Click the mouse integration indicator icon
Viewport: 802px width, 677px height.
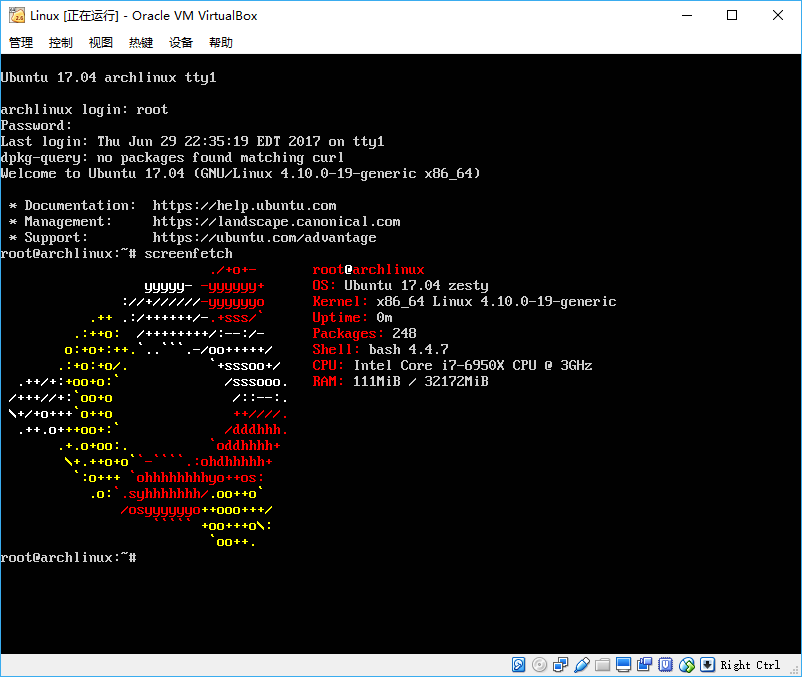(686, 665)
